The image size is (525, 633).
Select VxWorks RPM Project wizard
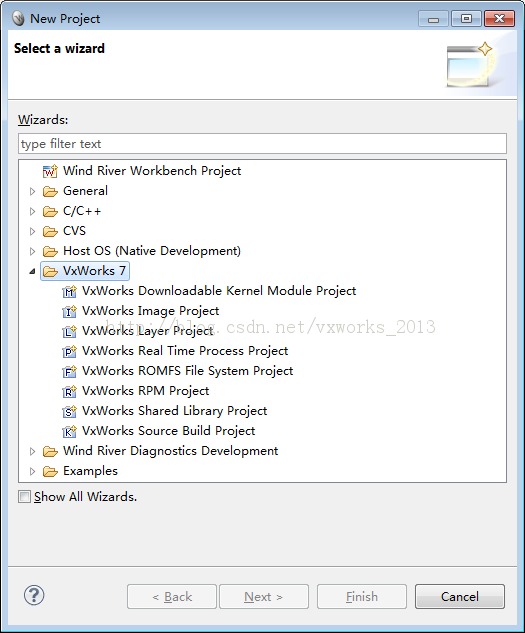145,391
